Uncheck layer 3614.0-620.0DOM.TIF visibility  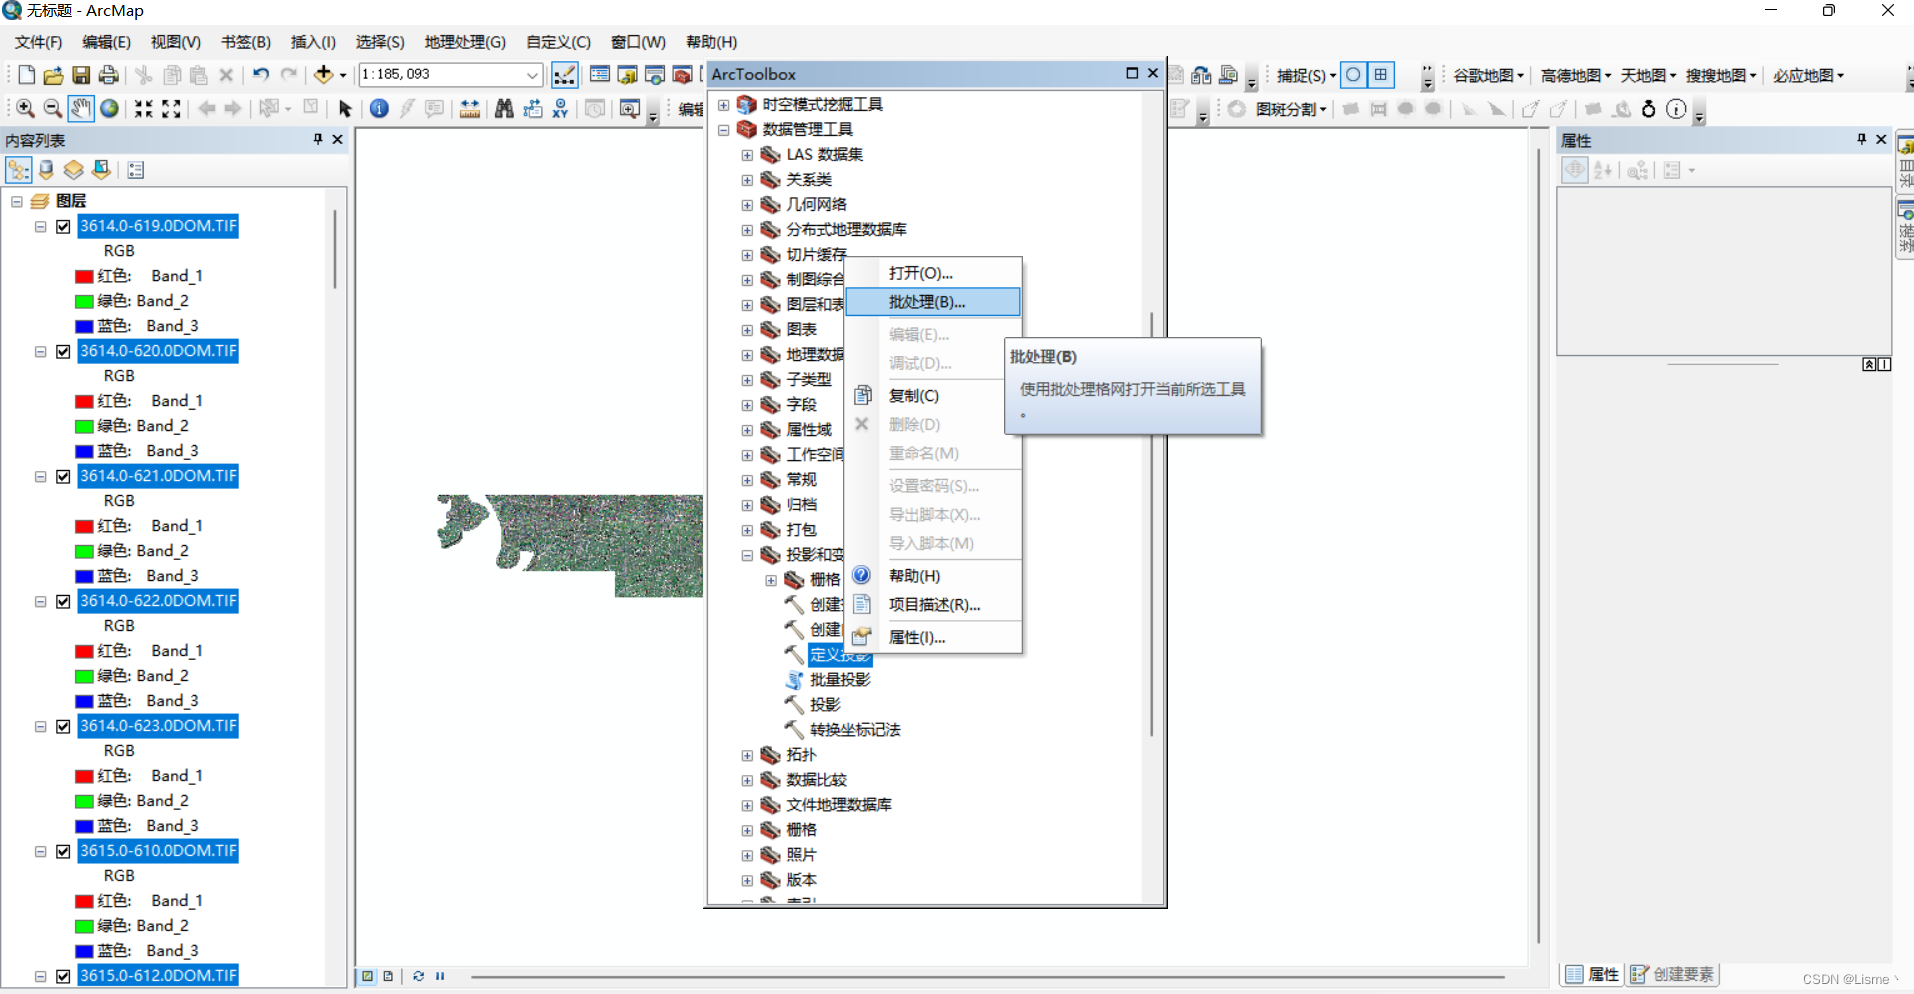click(63, 352)
